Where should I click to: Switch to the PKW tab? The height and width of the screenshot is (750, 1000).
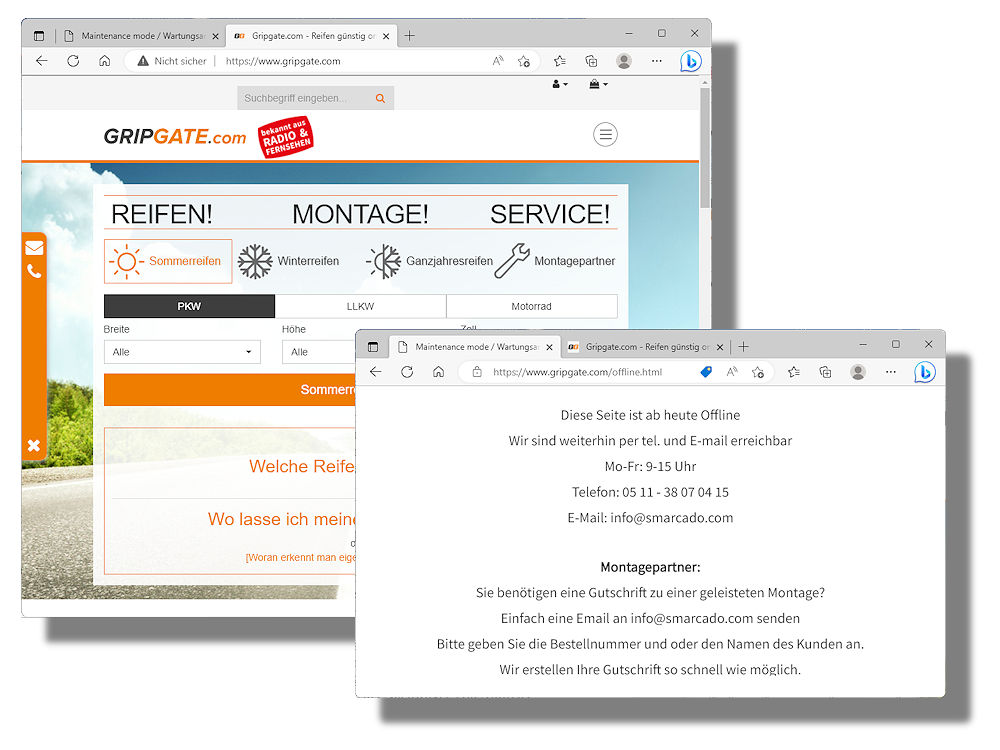189,306
